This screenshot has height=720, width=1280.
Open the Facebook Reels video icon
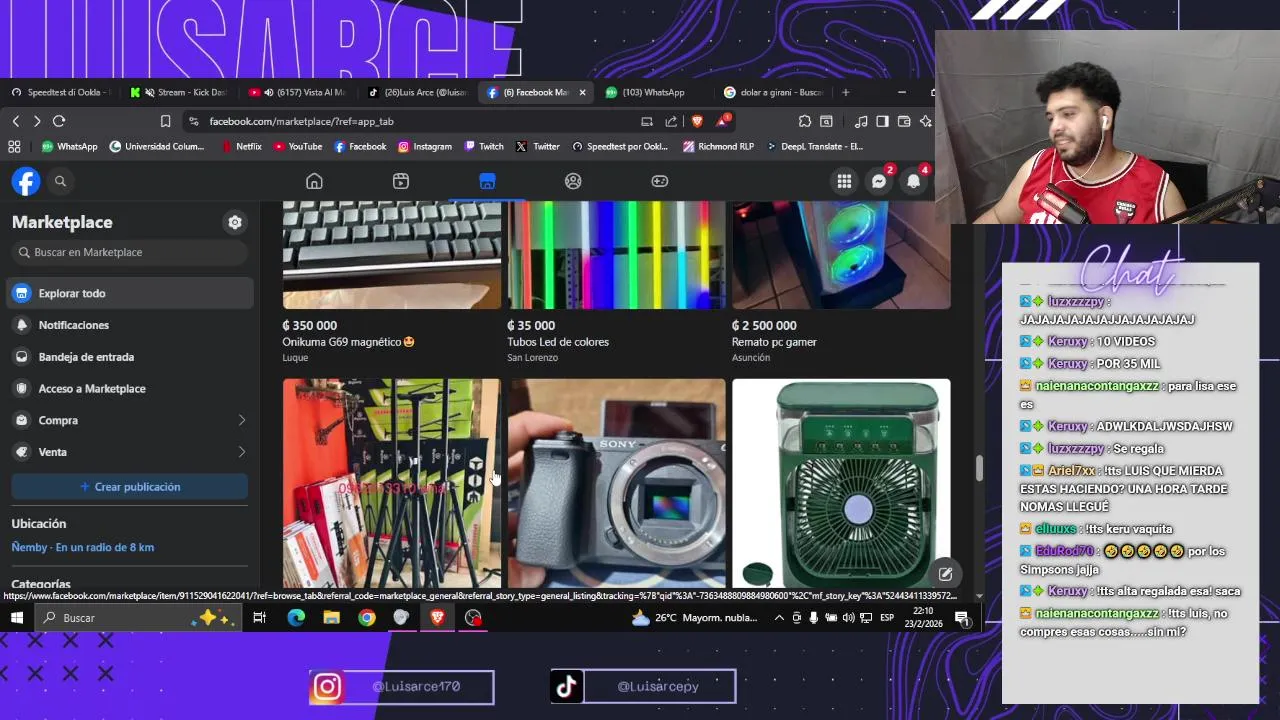click(x=401, y=181)
